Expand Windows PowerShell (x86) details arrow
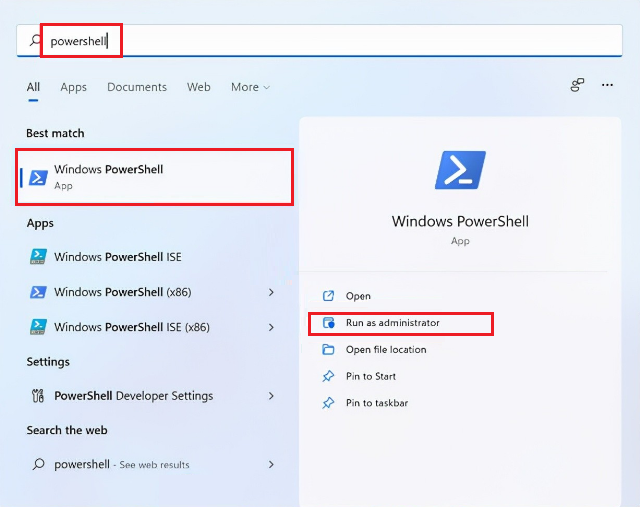 [x=271, y=292]
